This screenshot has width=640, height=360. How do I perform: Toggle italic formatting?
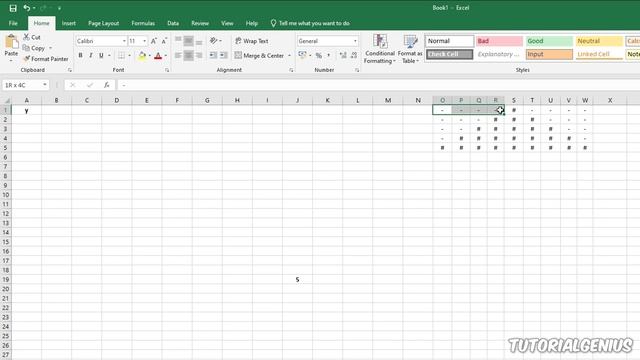tap(91, 55)
